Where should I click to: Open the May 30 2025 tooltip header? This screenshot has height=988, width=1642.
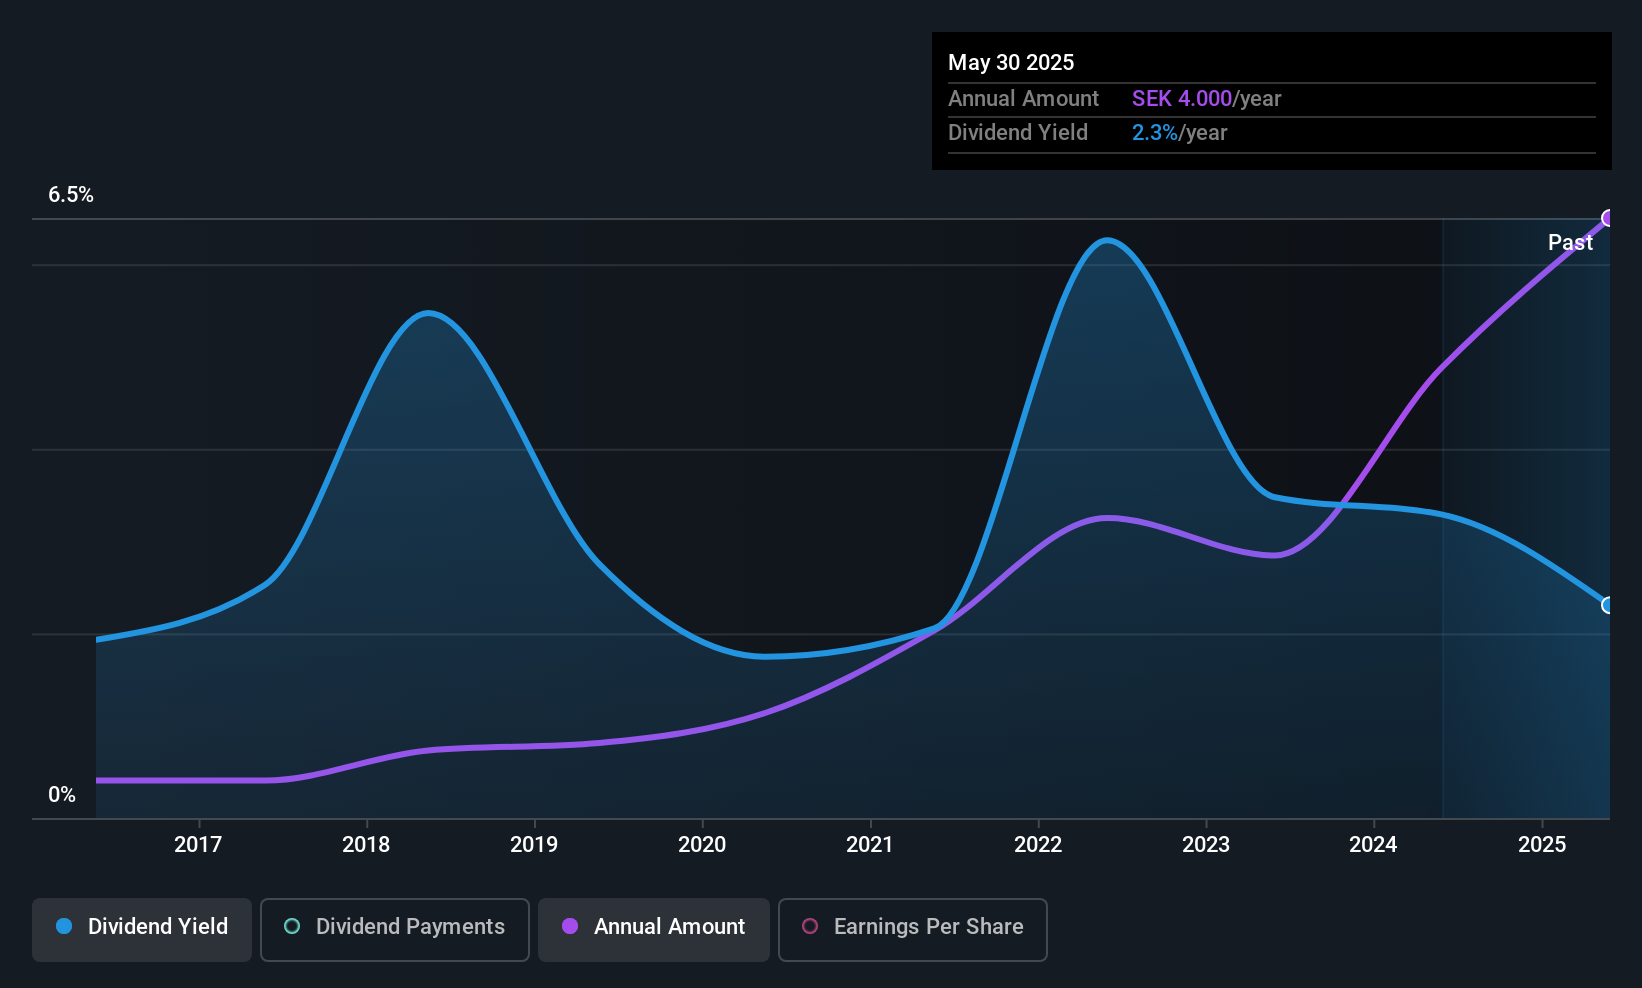coord(1011,62)
